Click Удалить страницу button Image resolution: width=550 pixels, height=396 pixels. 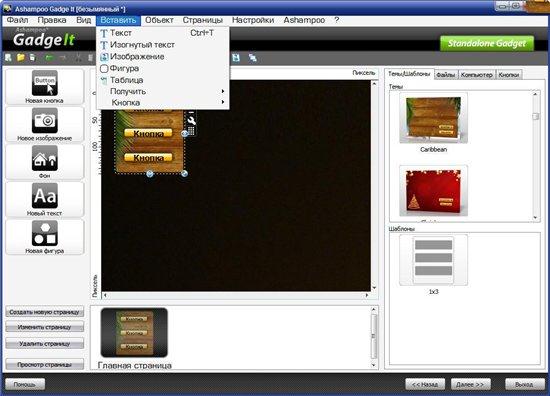[x=45, y=344]
